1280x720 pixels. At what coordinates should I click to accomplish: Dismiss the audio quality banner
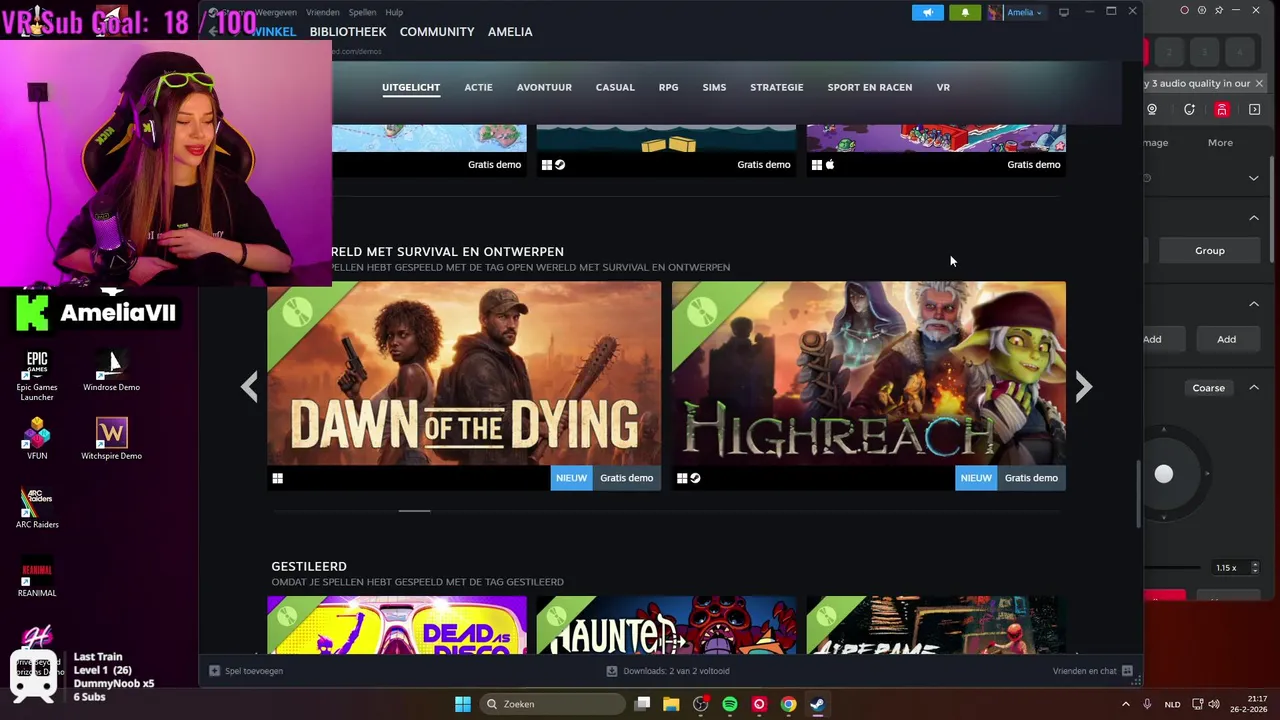click(x=1259, y=83)
